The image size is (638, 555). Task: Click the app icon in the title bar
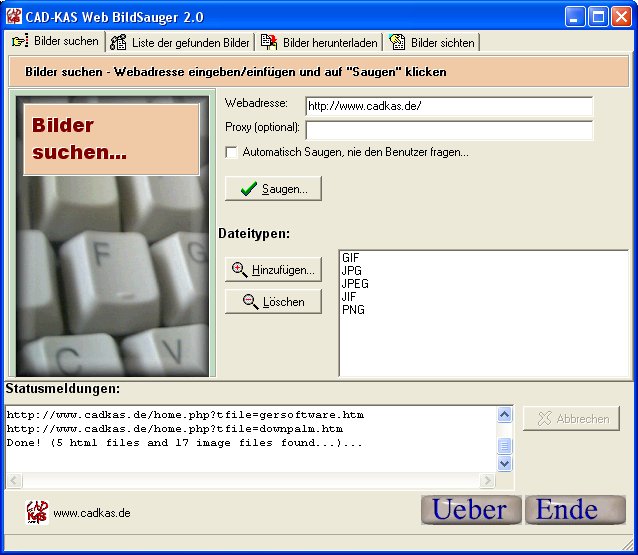(x=14, y=16)
